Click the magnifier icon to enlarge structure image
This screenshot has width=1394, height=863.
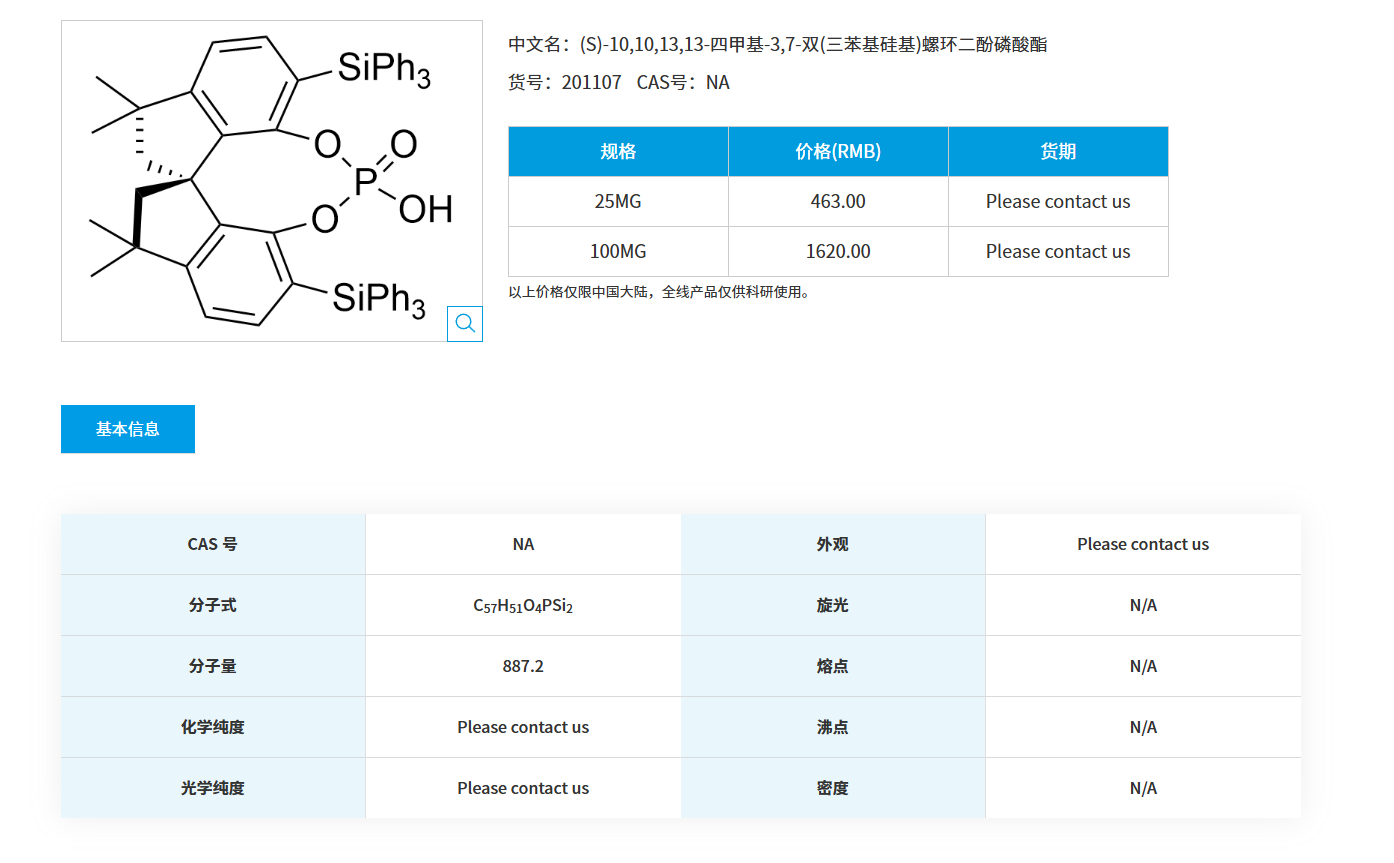coord(464,323)
